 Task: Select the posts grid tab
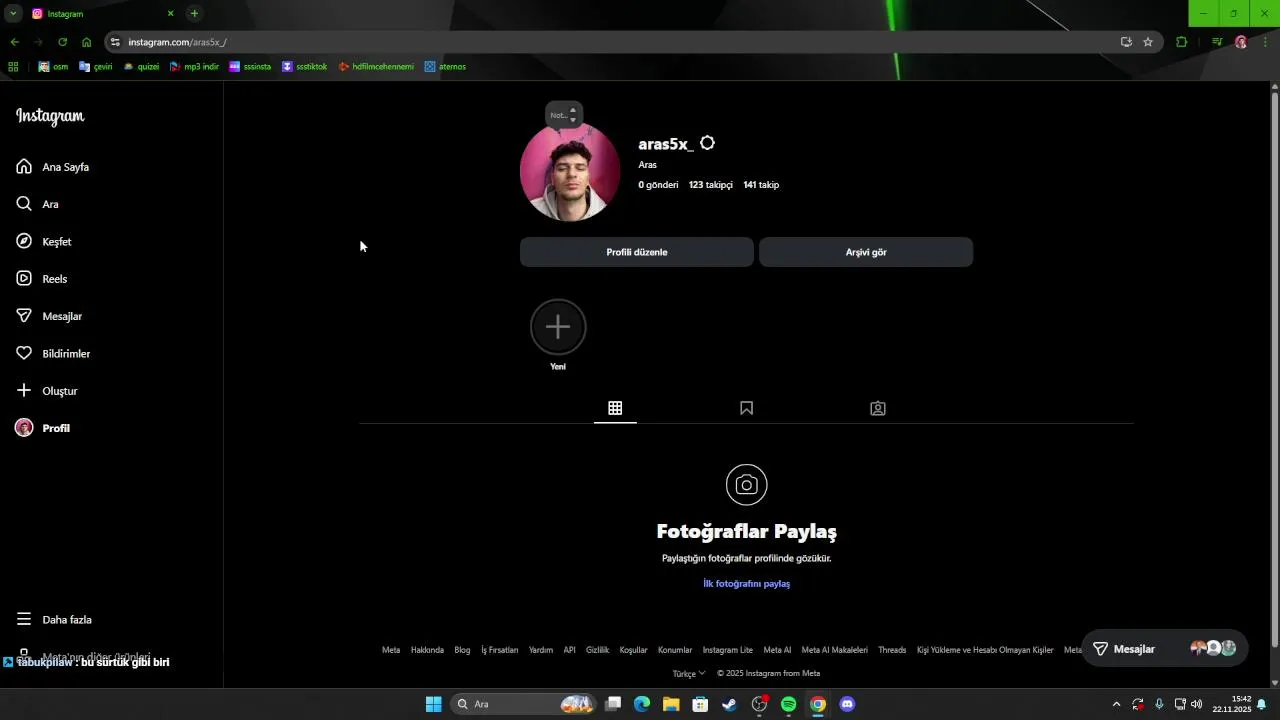[x=615, y=408]
